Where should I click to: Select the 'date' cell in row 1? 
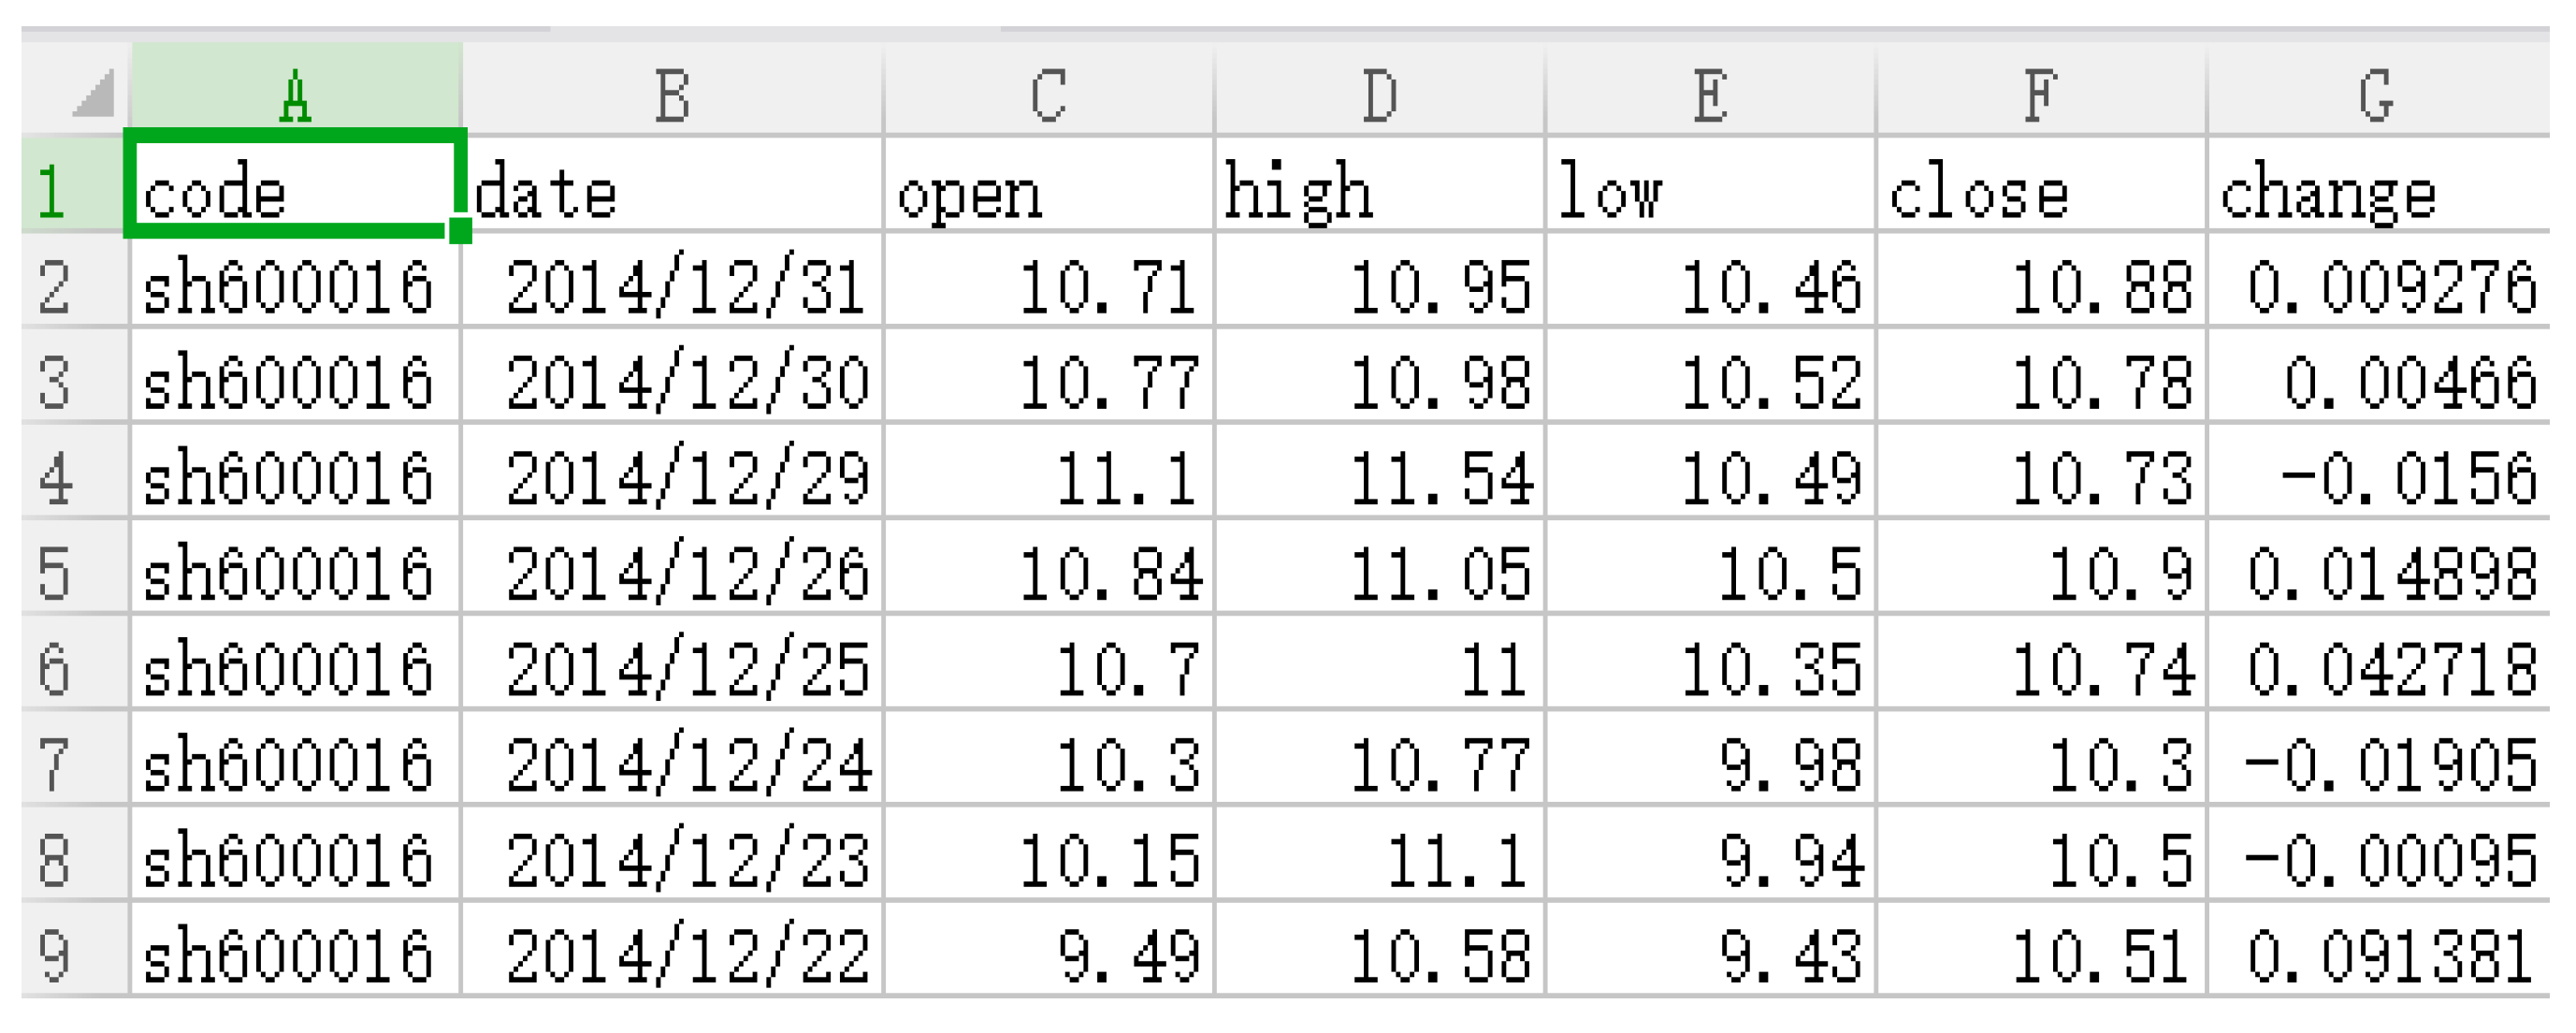(672, 190)
